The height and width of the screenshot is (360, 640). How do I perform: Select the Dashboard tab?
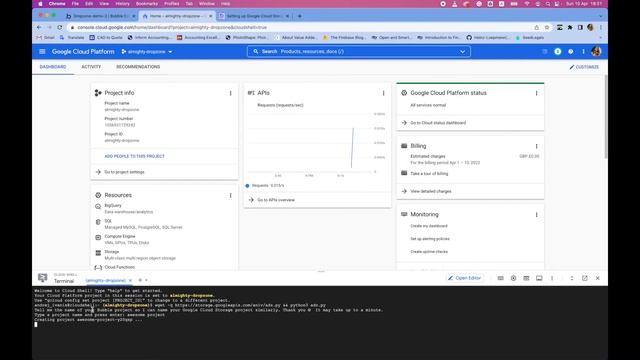53,67
